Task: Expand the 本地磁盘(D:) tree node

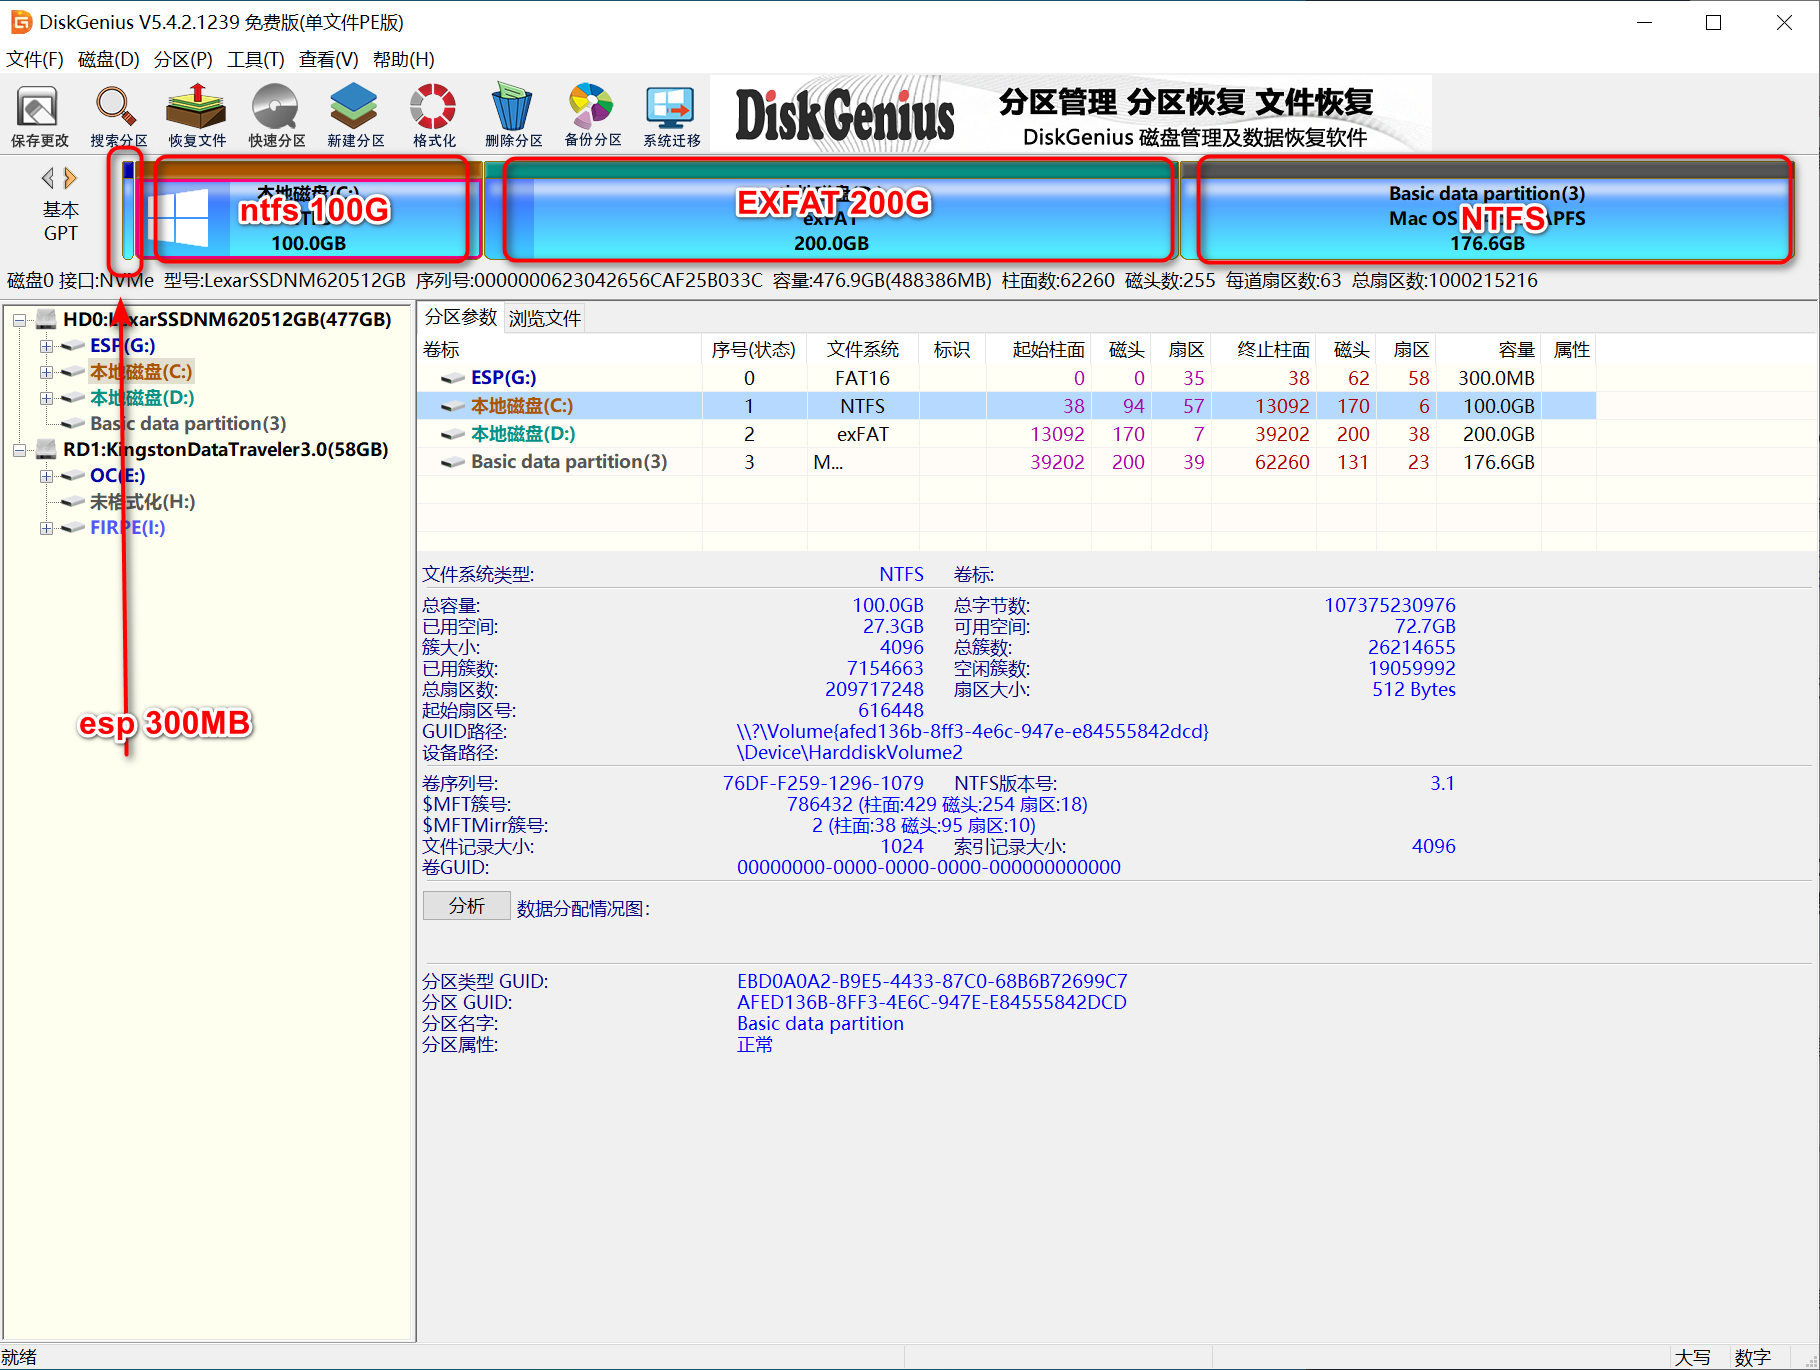Action: click(46, 398)
